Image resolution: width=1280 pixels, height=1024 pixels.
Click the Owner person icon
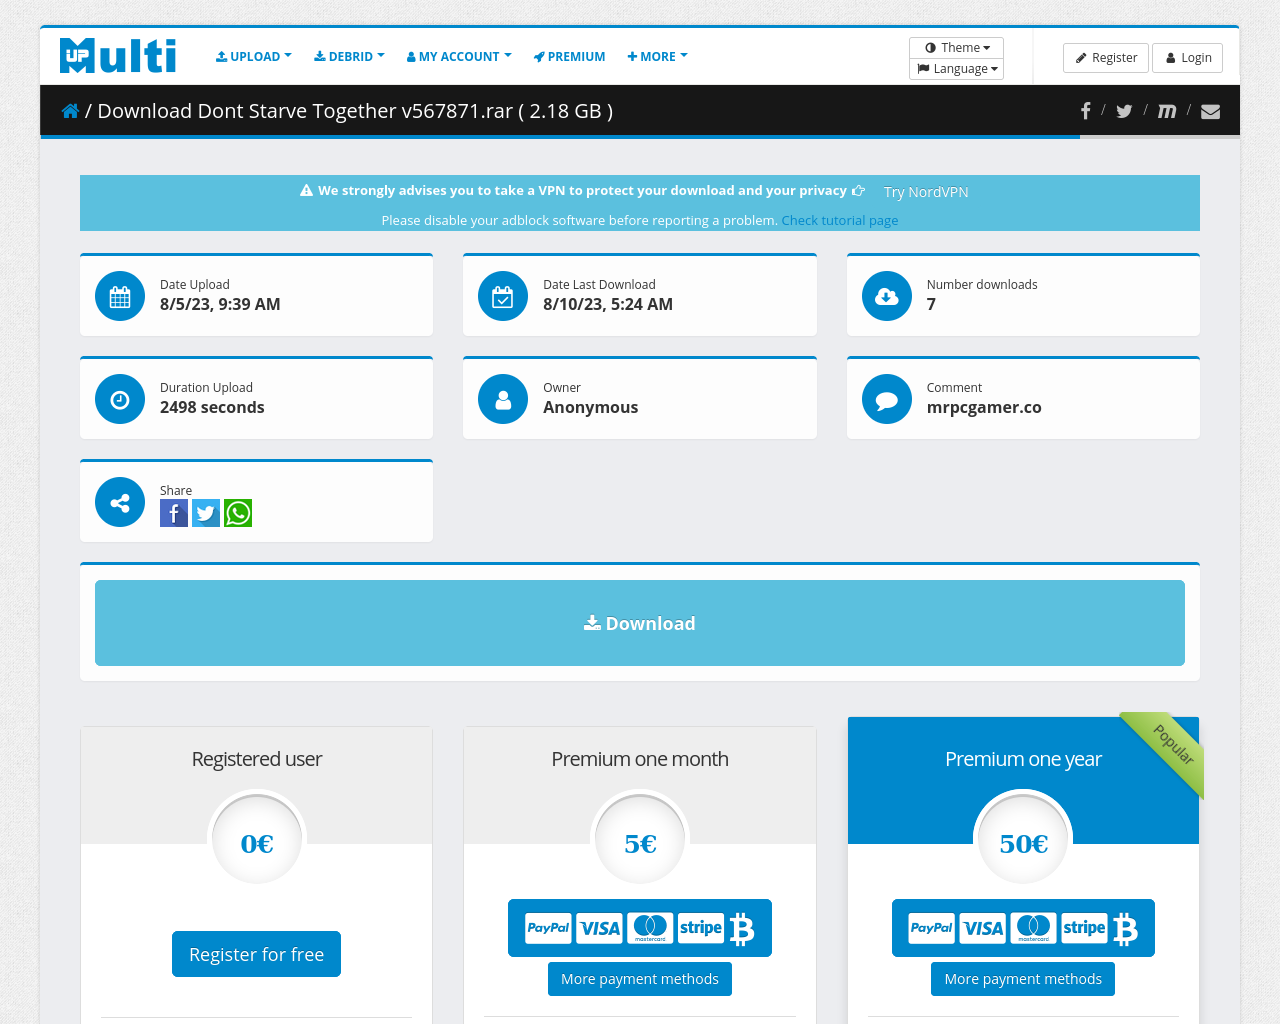pos(503,399)
